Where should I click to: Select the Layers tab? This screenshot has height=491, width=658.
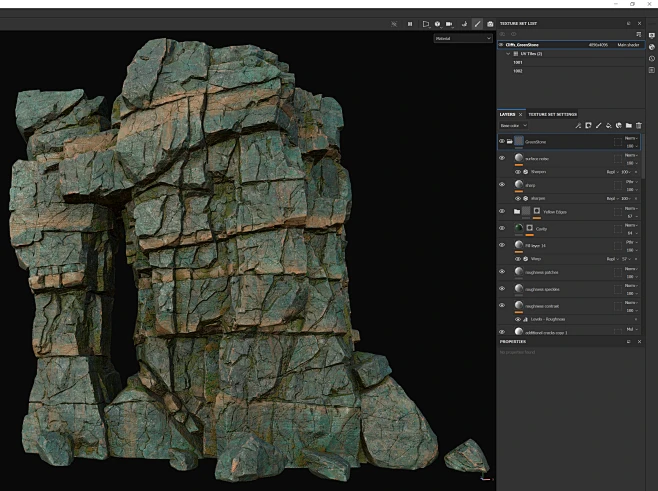coord(507,114)
